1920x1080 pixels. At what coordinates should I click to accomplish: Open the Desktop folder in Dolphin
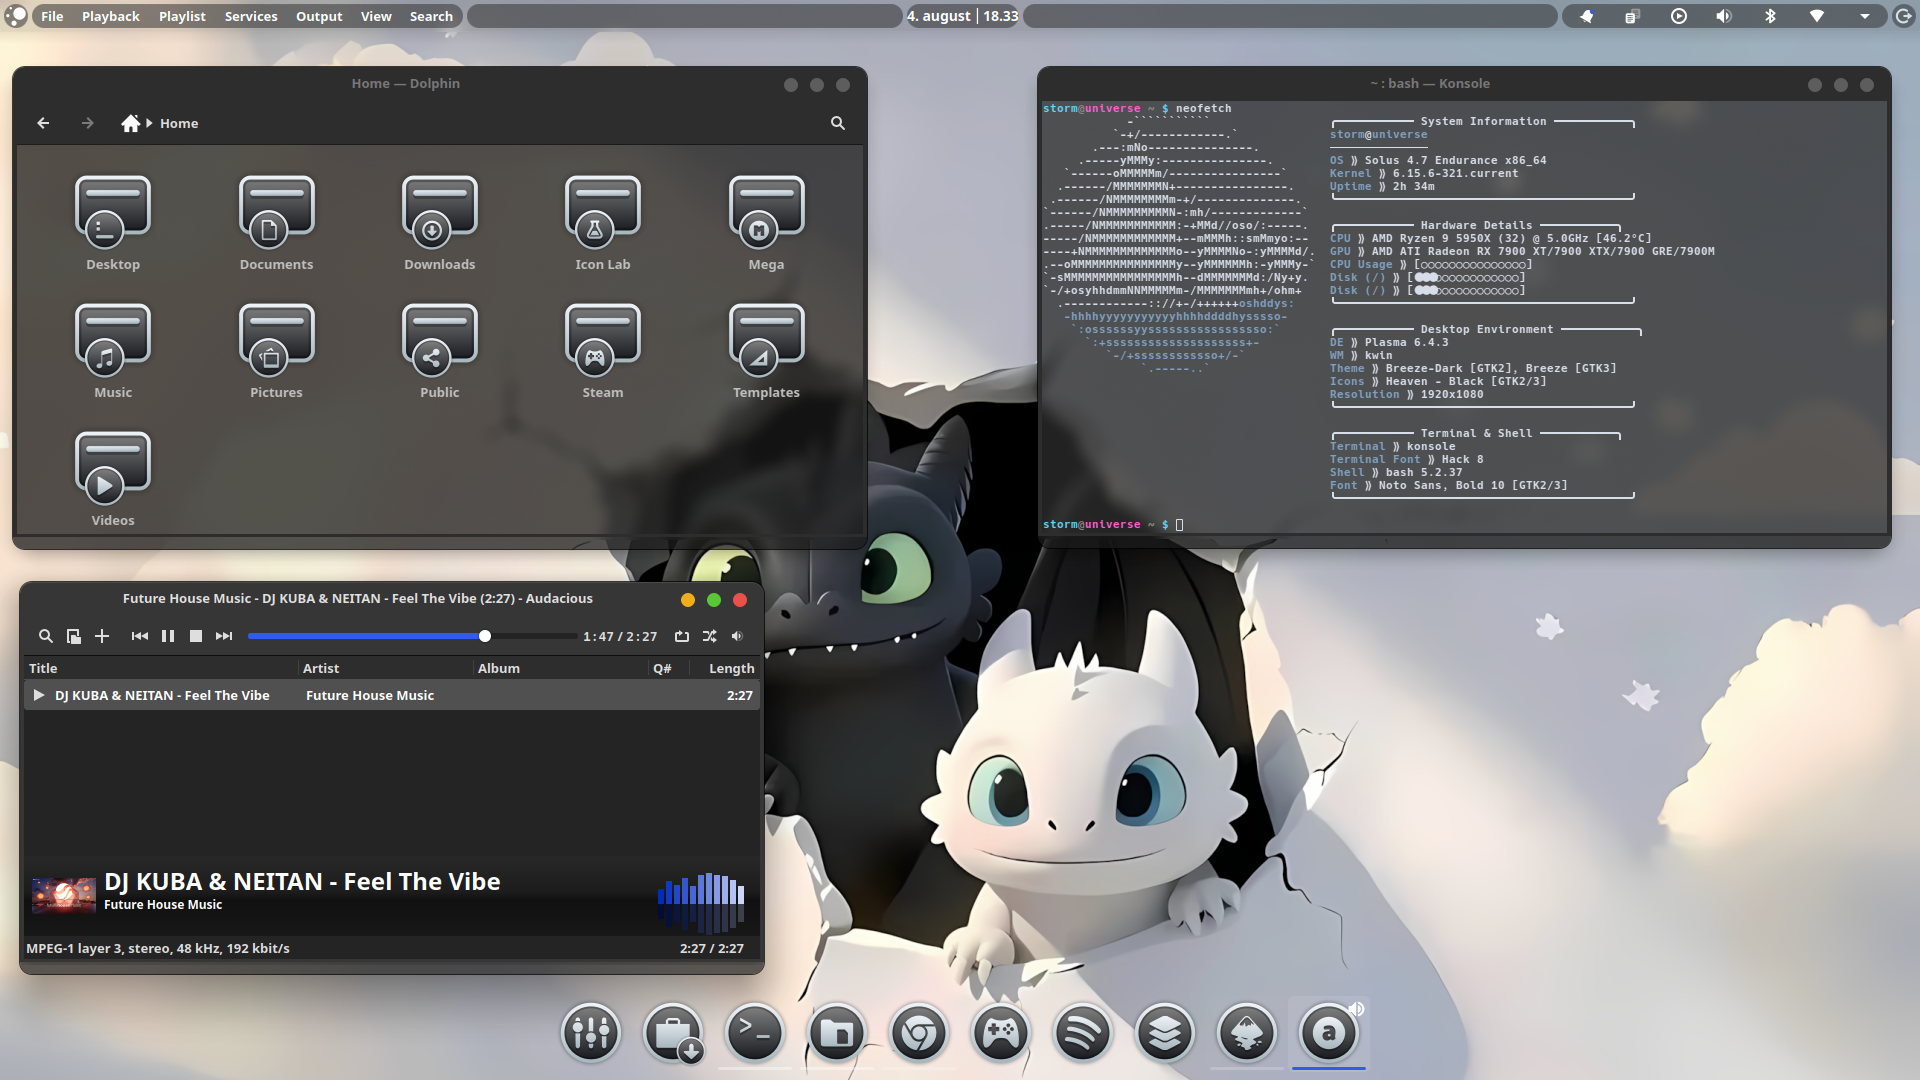click(113, 223)
